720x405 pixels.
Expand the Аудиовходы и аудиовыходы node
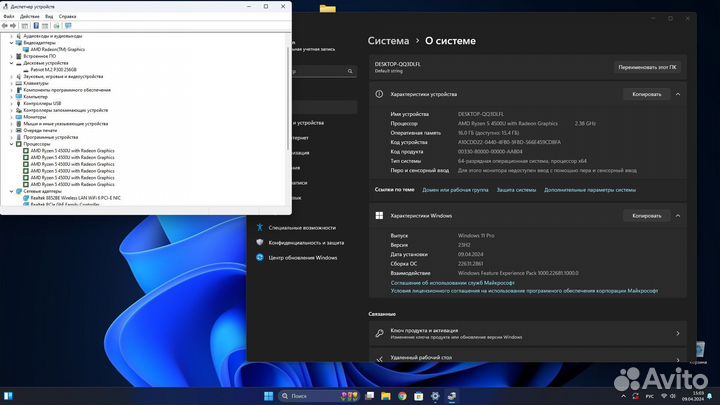11,36
